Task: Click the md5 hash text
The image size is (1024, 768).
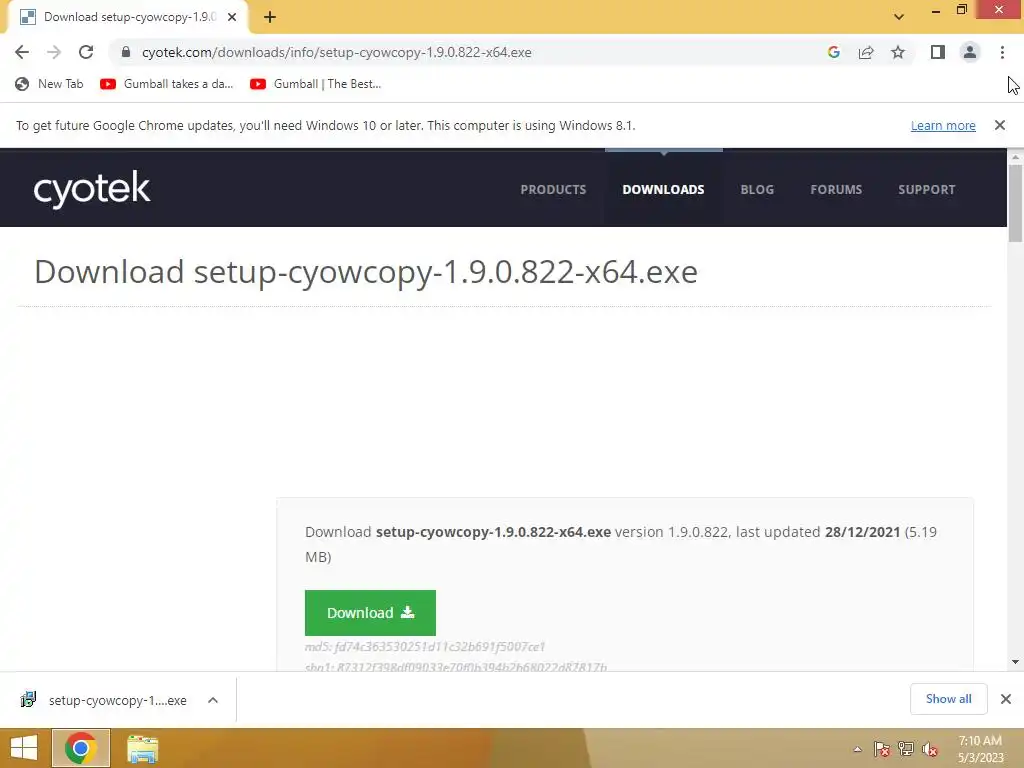Action: point(425,647)
